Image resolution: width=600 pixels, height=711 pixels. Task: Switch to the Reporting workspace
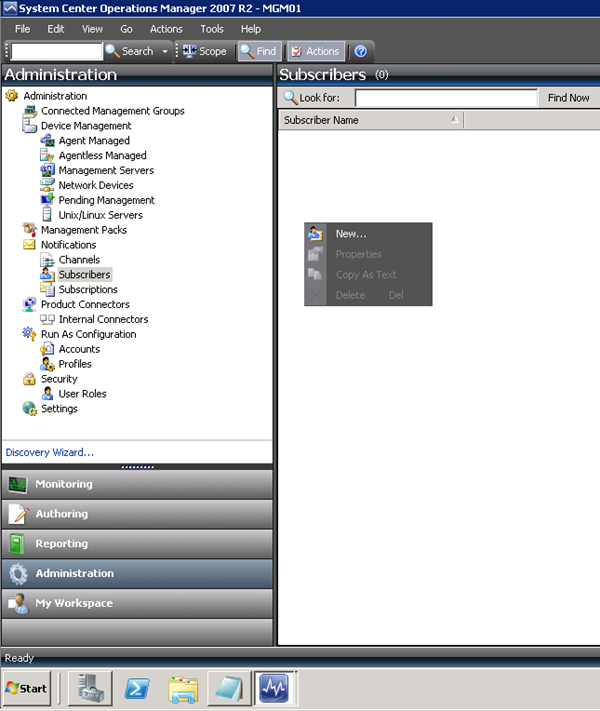137,544
